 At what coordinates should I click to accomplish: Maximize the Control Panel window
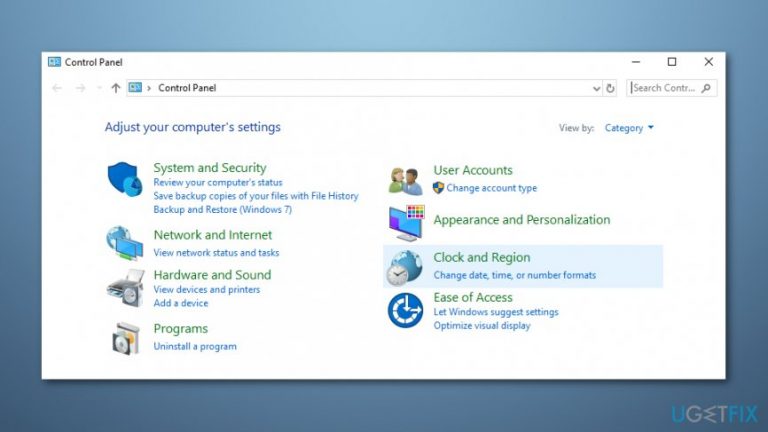(x=672, y=62)
